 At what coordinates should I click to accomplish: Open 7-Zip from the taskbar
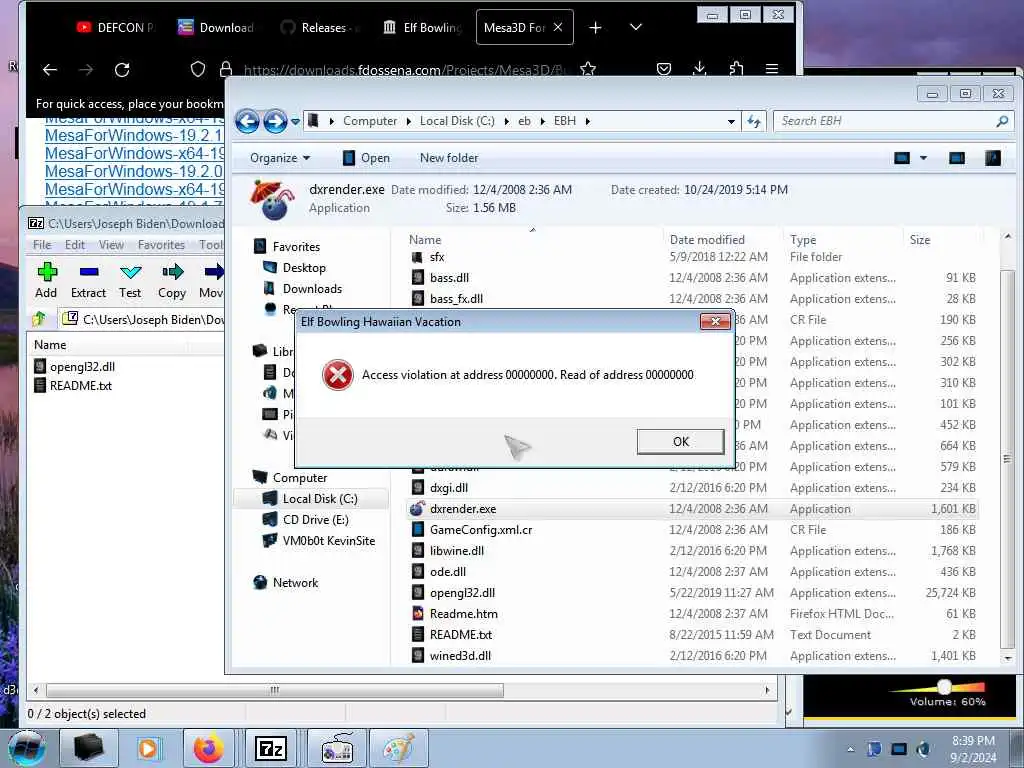tap(271, 748)
